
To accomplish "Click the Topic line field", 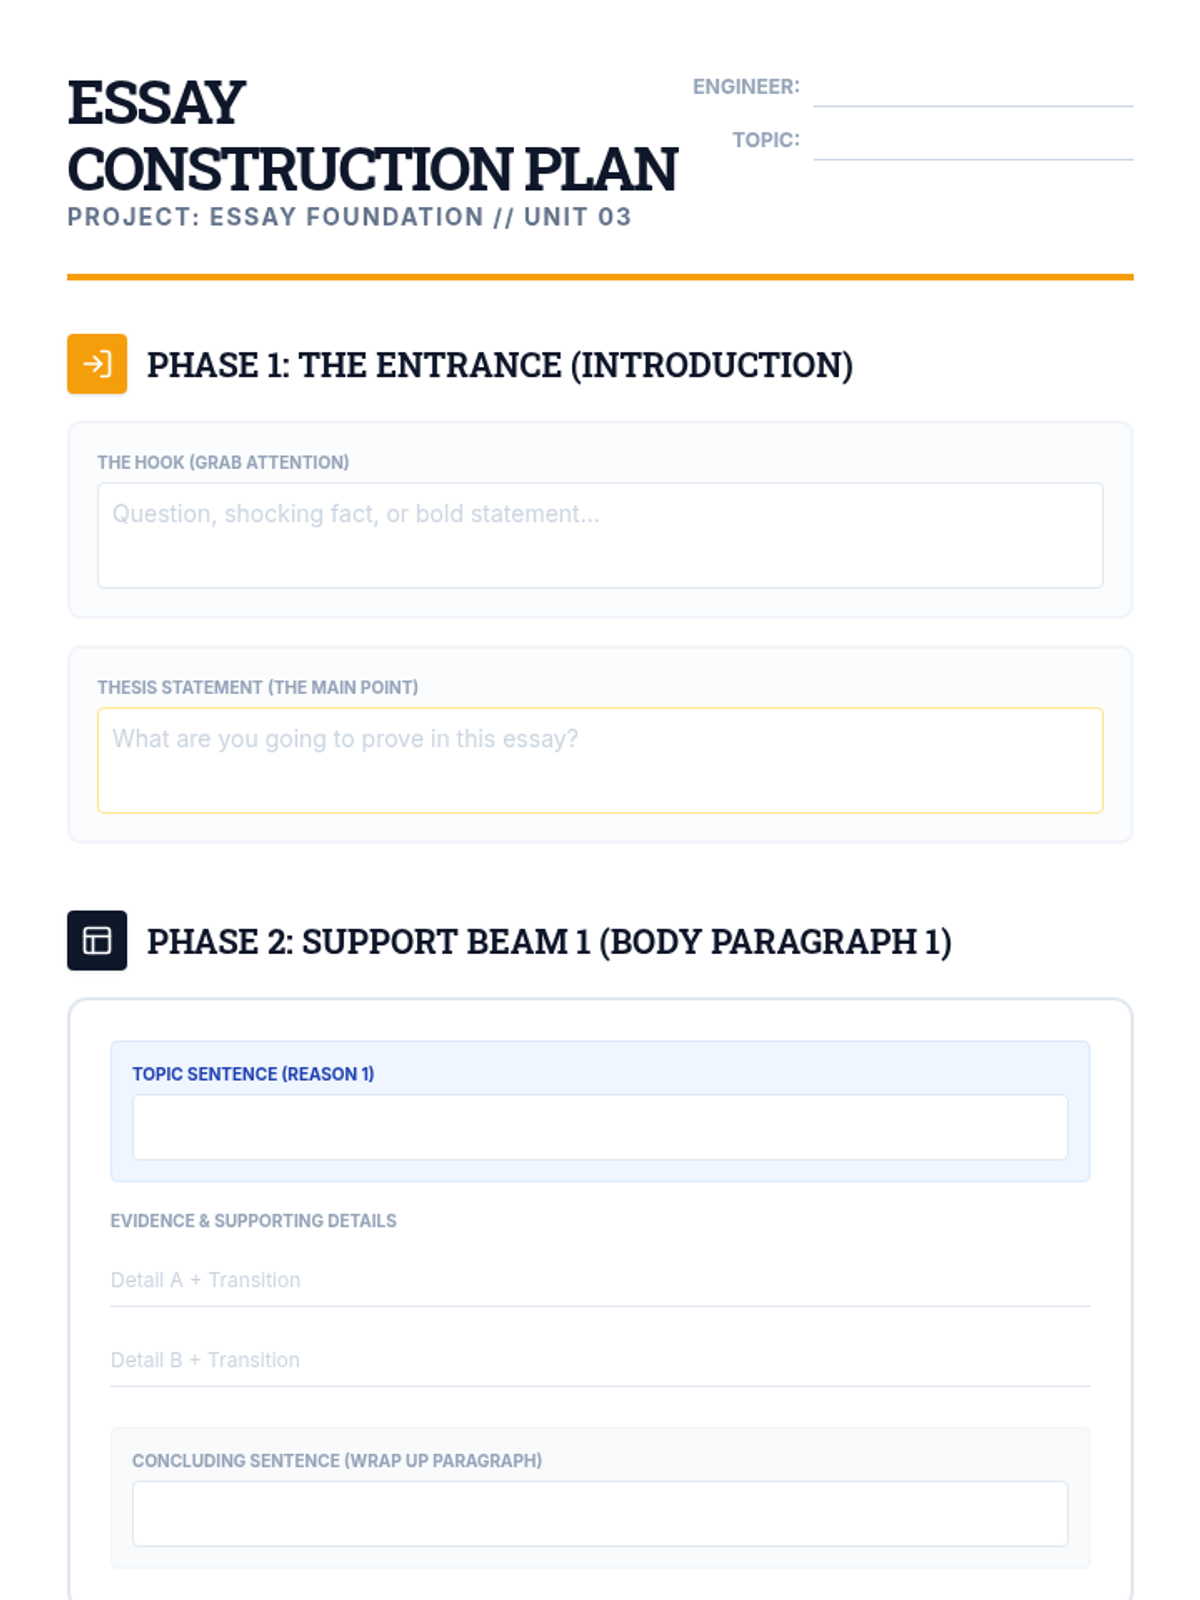I will click(x=973, y=141).
